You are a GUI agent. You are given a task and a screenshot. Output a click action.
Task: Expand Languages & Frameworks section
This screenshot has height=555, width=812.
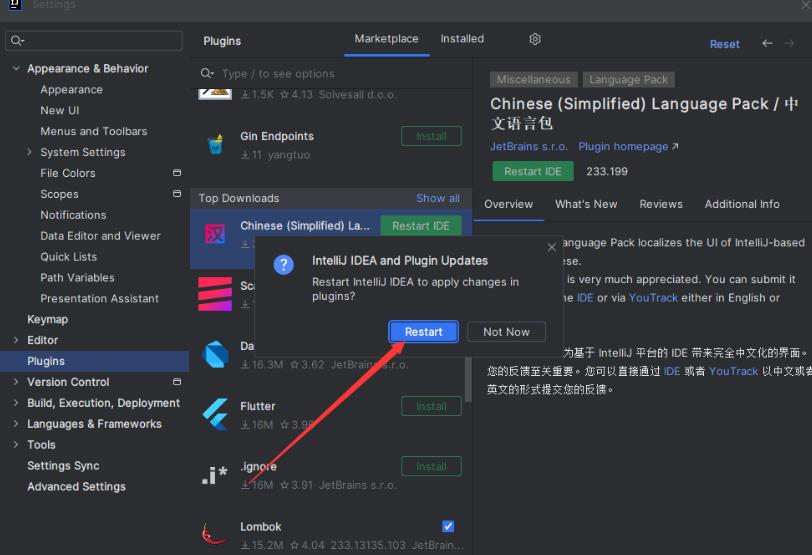coord(16,423)
